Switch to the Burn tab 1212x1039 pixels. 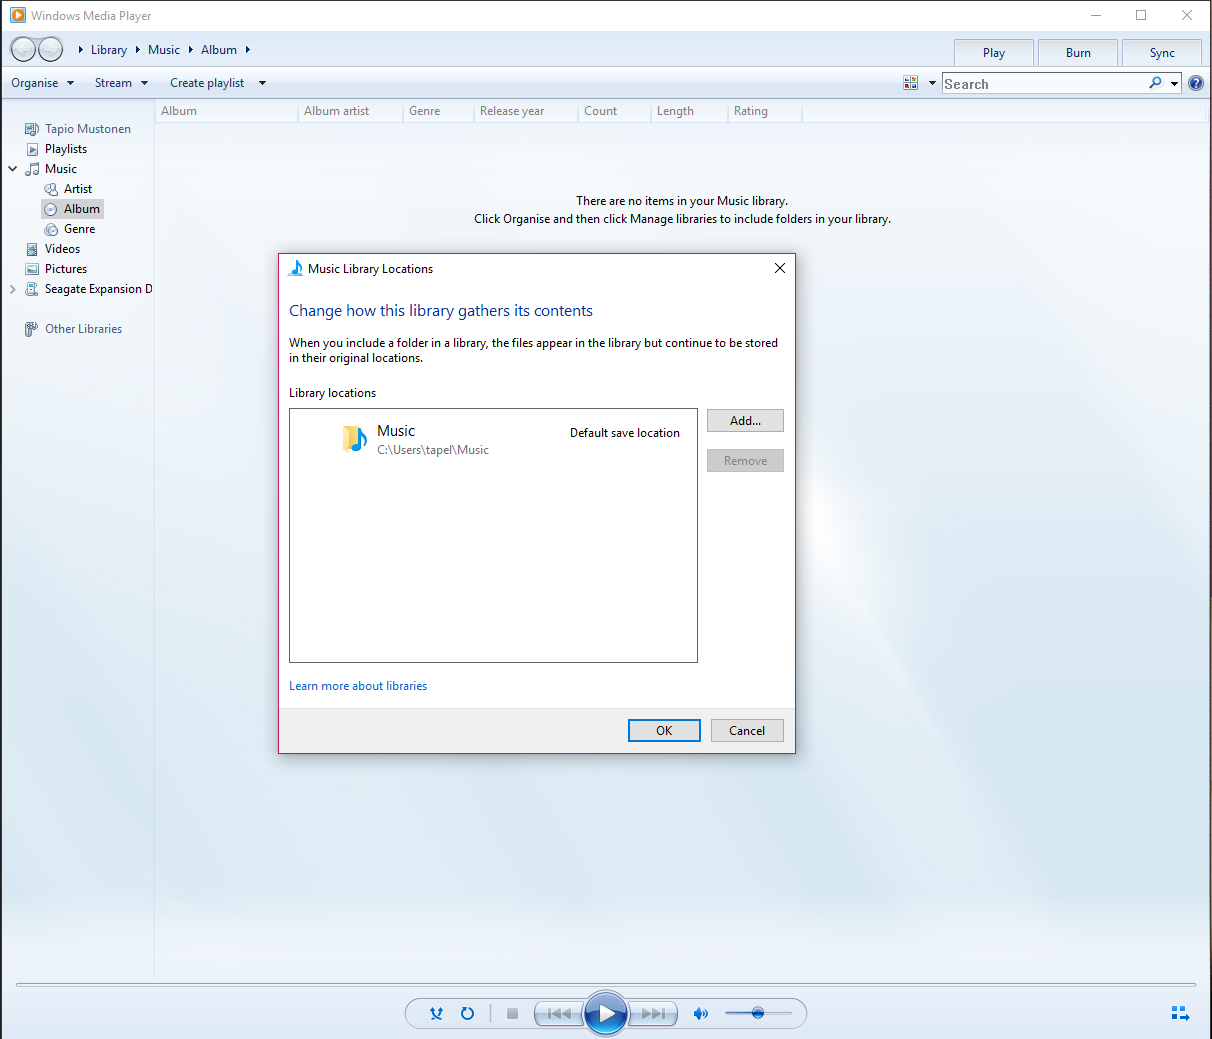coord(1078,53)
